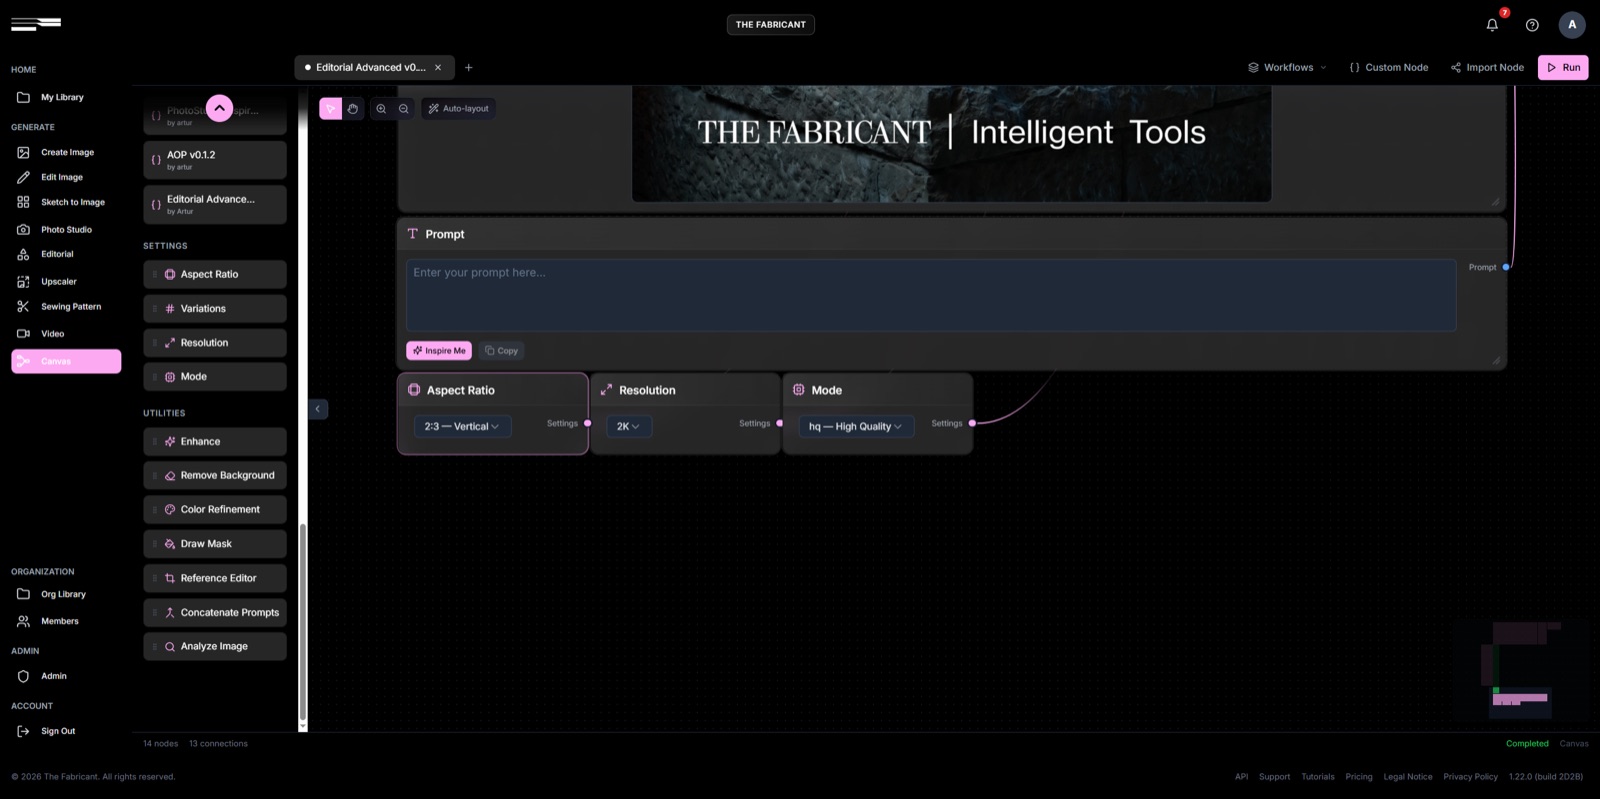Select the AOP v0.1.2 custom node
Screen dimensions: 1600x799
(x=215, y=160)
